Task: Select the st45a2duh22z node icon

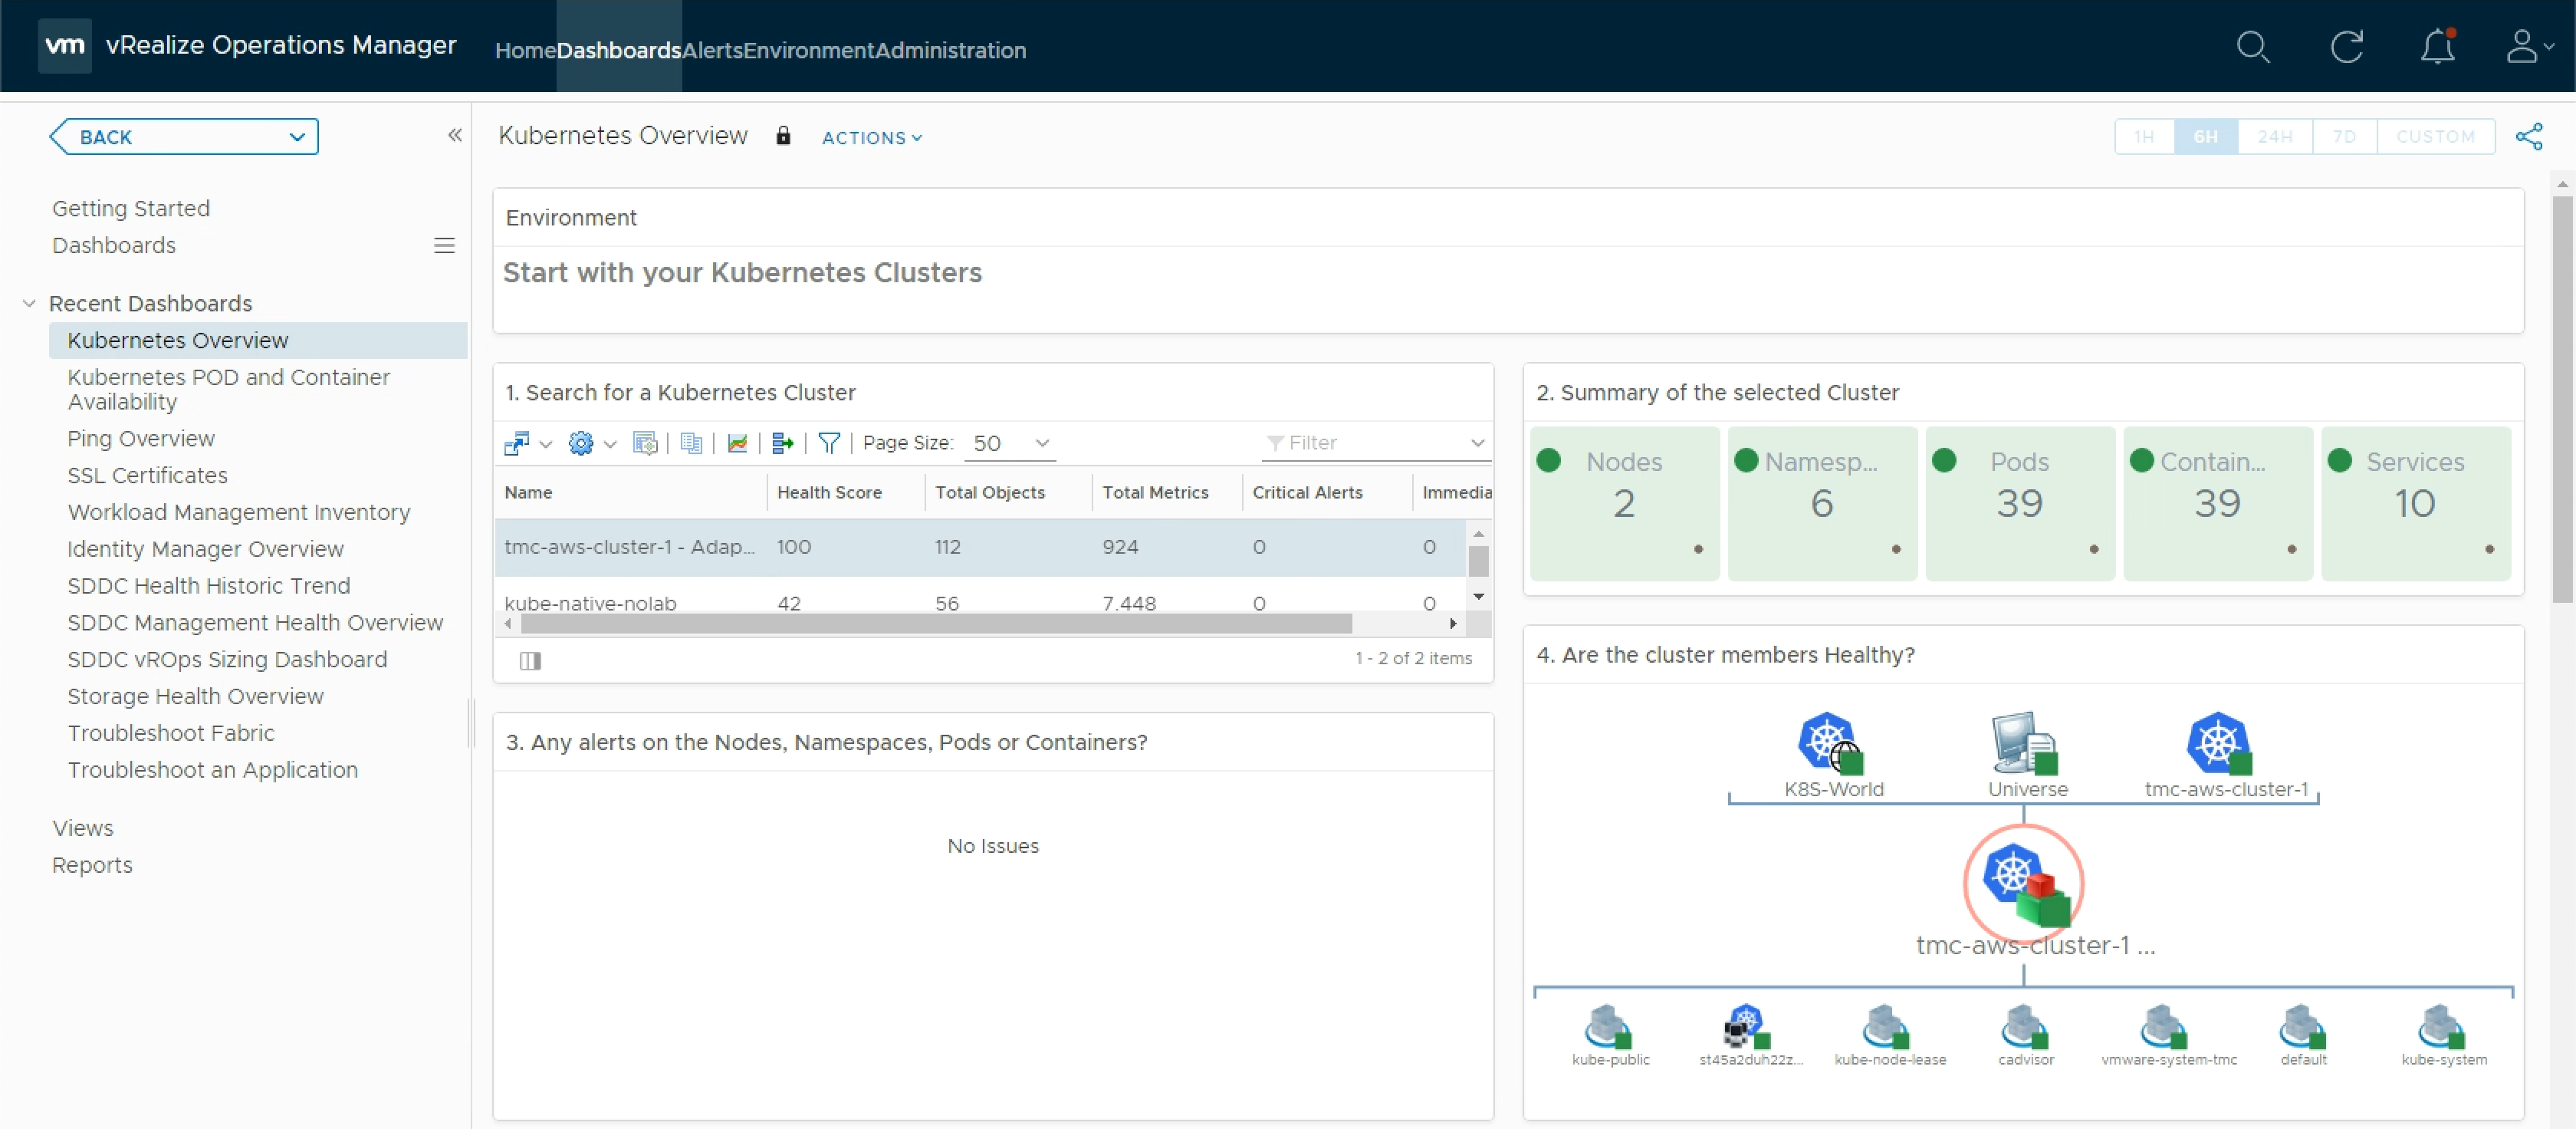Action: click(1747, 1027)
